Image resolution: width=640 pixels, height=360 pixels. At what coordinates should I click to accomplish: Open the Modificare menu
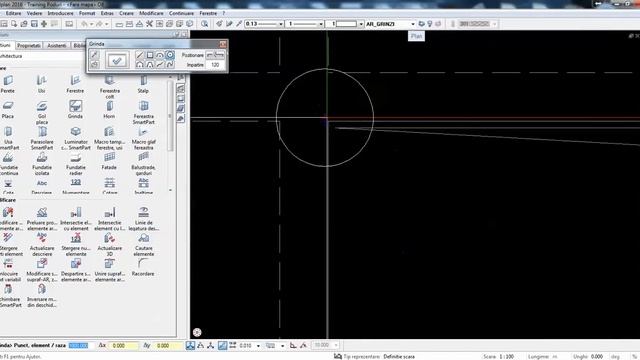point(151,13)
